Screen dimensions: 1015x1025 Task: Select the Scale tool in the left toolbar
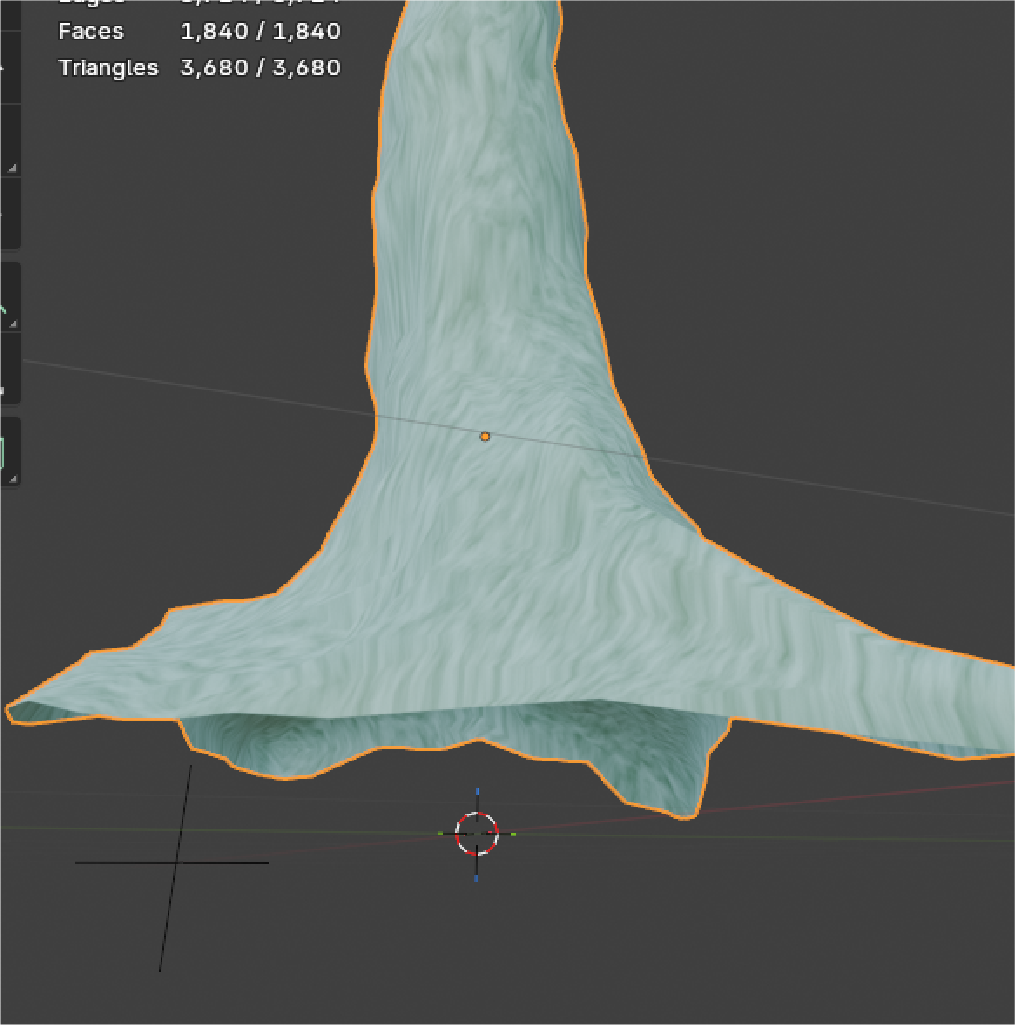(8, 140)
